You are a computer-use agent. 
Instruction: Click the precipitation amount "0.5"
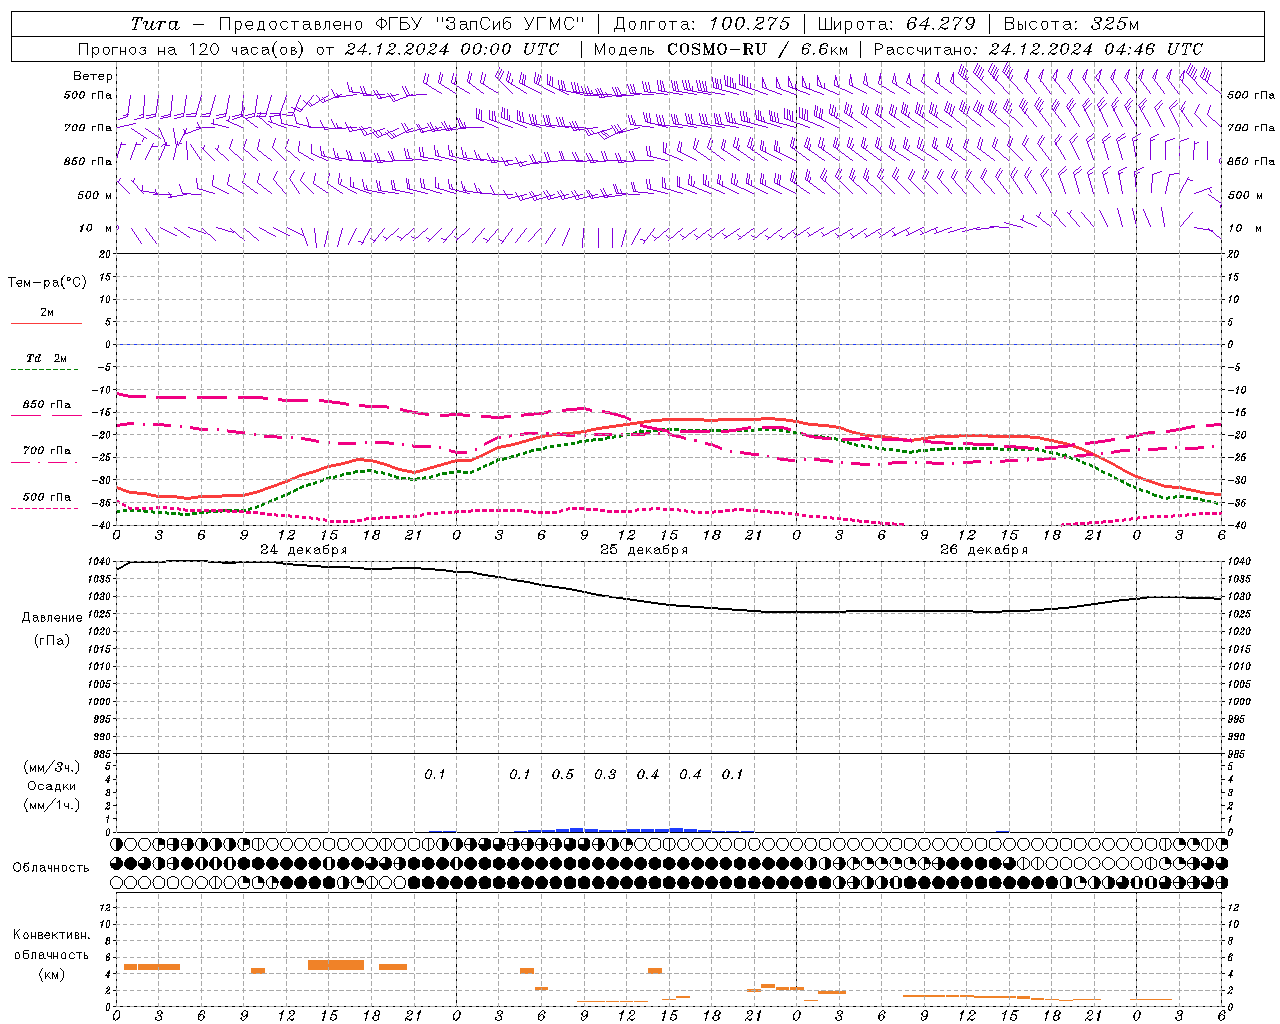pos(563,775)
